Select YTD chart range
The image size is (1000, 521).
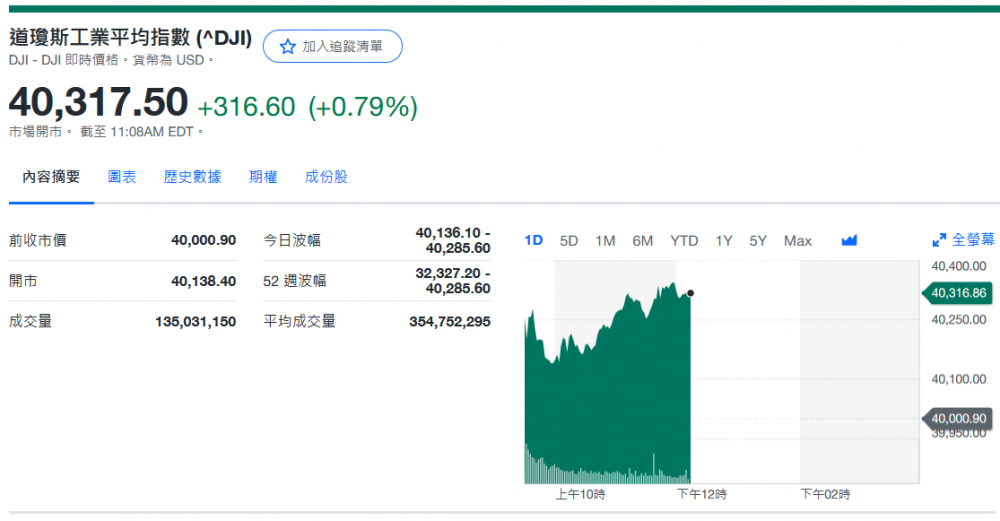pyautogui.click(x=684, y=241)
